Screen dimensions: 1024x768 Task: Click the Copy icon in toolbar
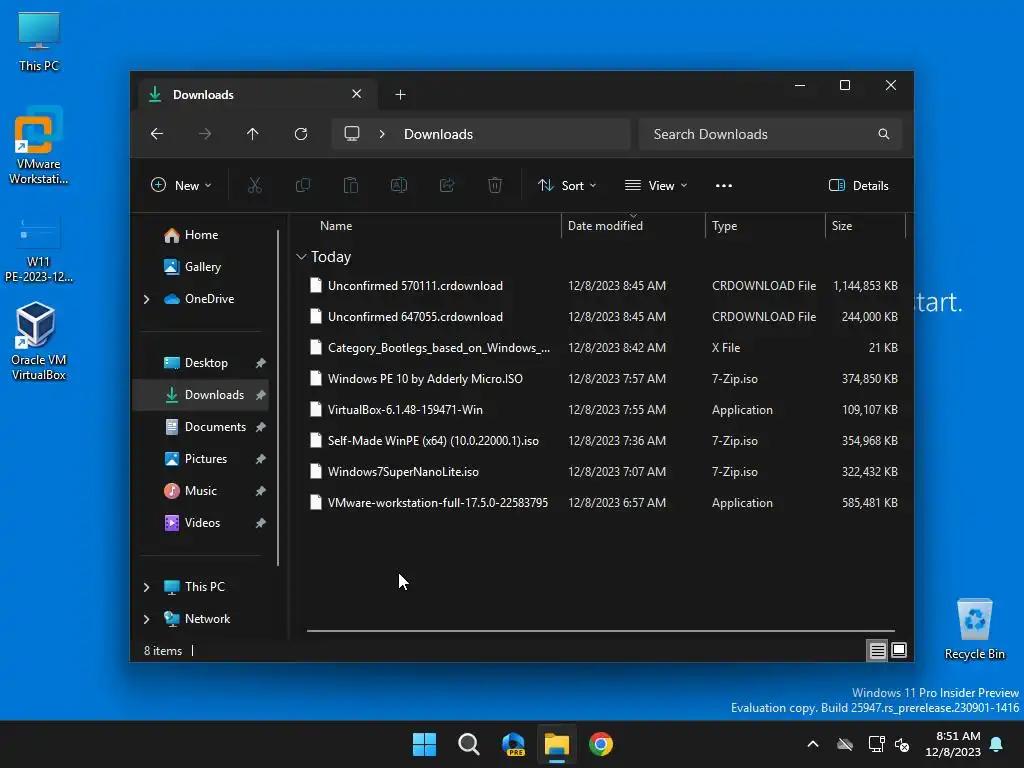coord(303,185)
